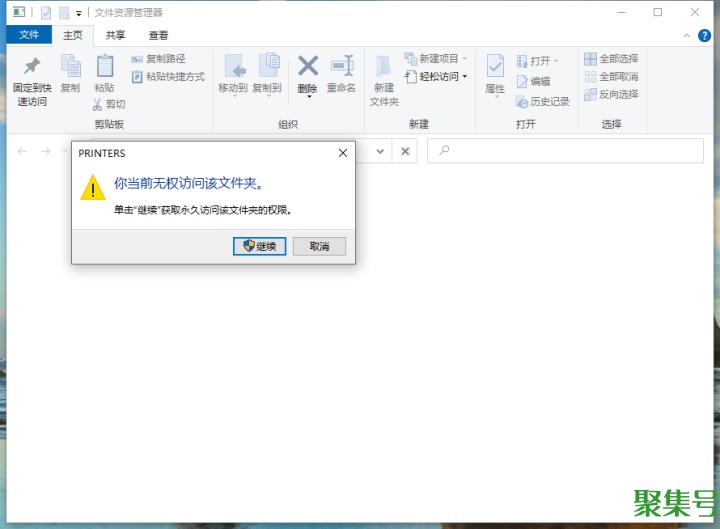
Task: Click the 属性 properties icon
Action: point(495,66)
